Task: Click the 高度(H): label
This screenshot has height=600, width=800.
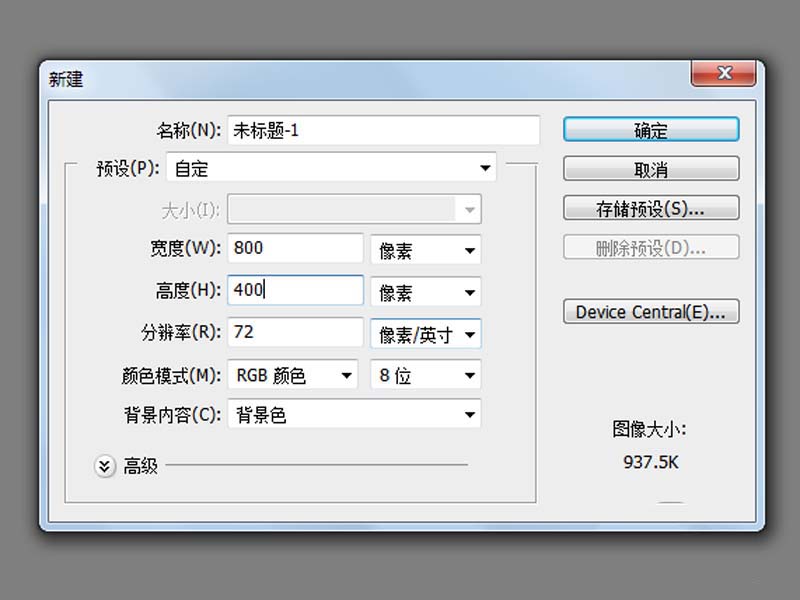Action: tap(188, 290)
